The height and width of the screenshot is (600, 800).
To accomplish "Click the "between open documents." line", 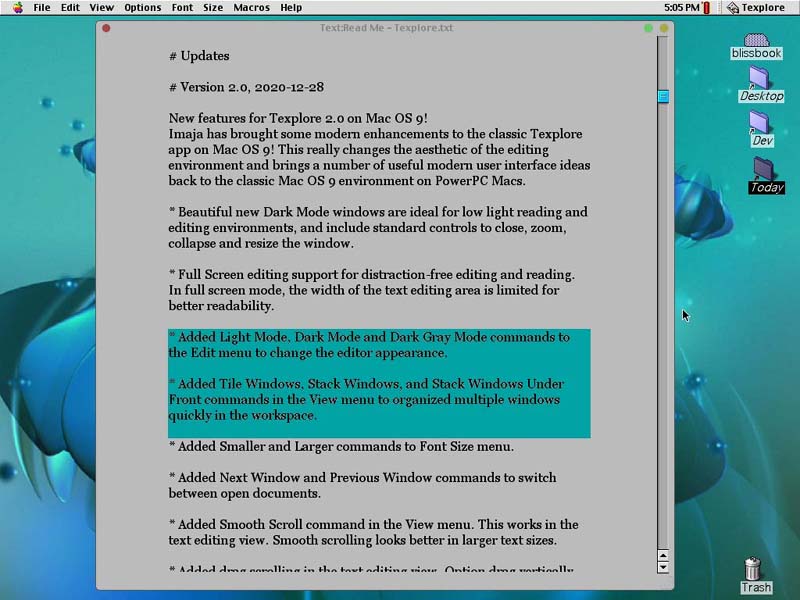I will click(x=245, y=493).
